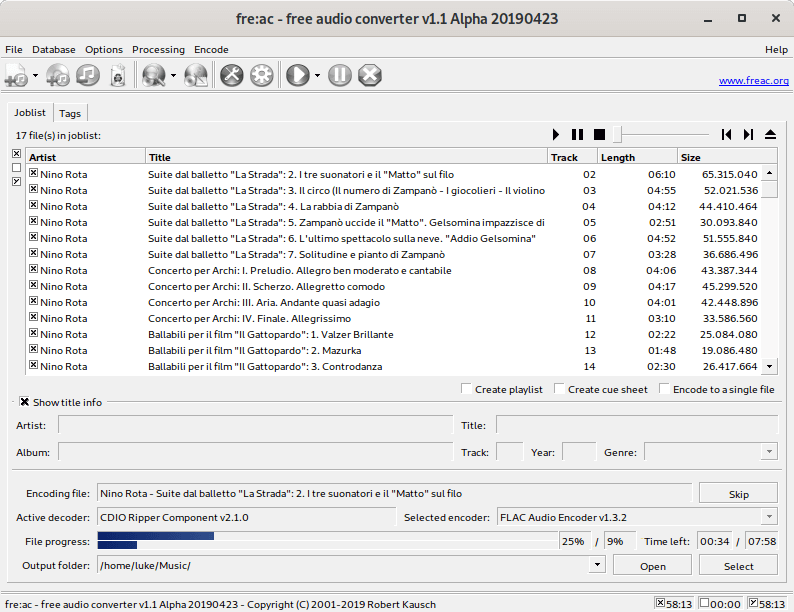Visit www.freac.org link

(x=753, y=80)
